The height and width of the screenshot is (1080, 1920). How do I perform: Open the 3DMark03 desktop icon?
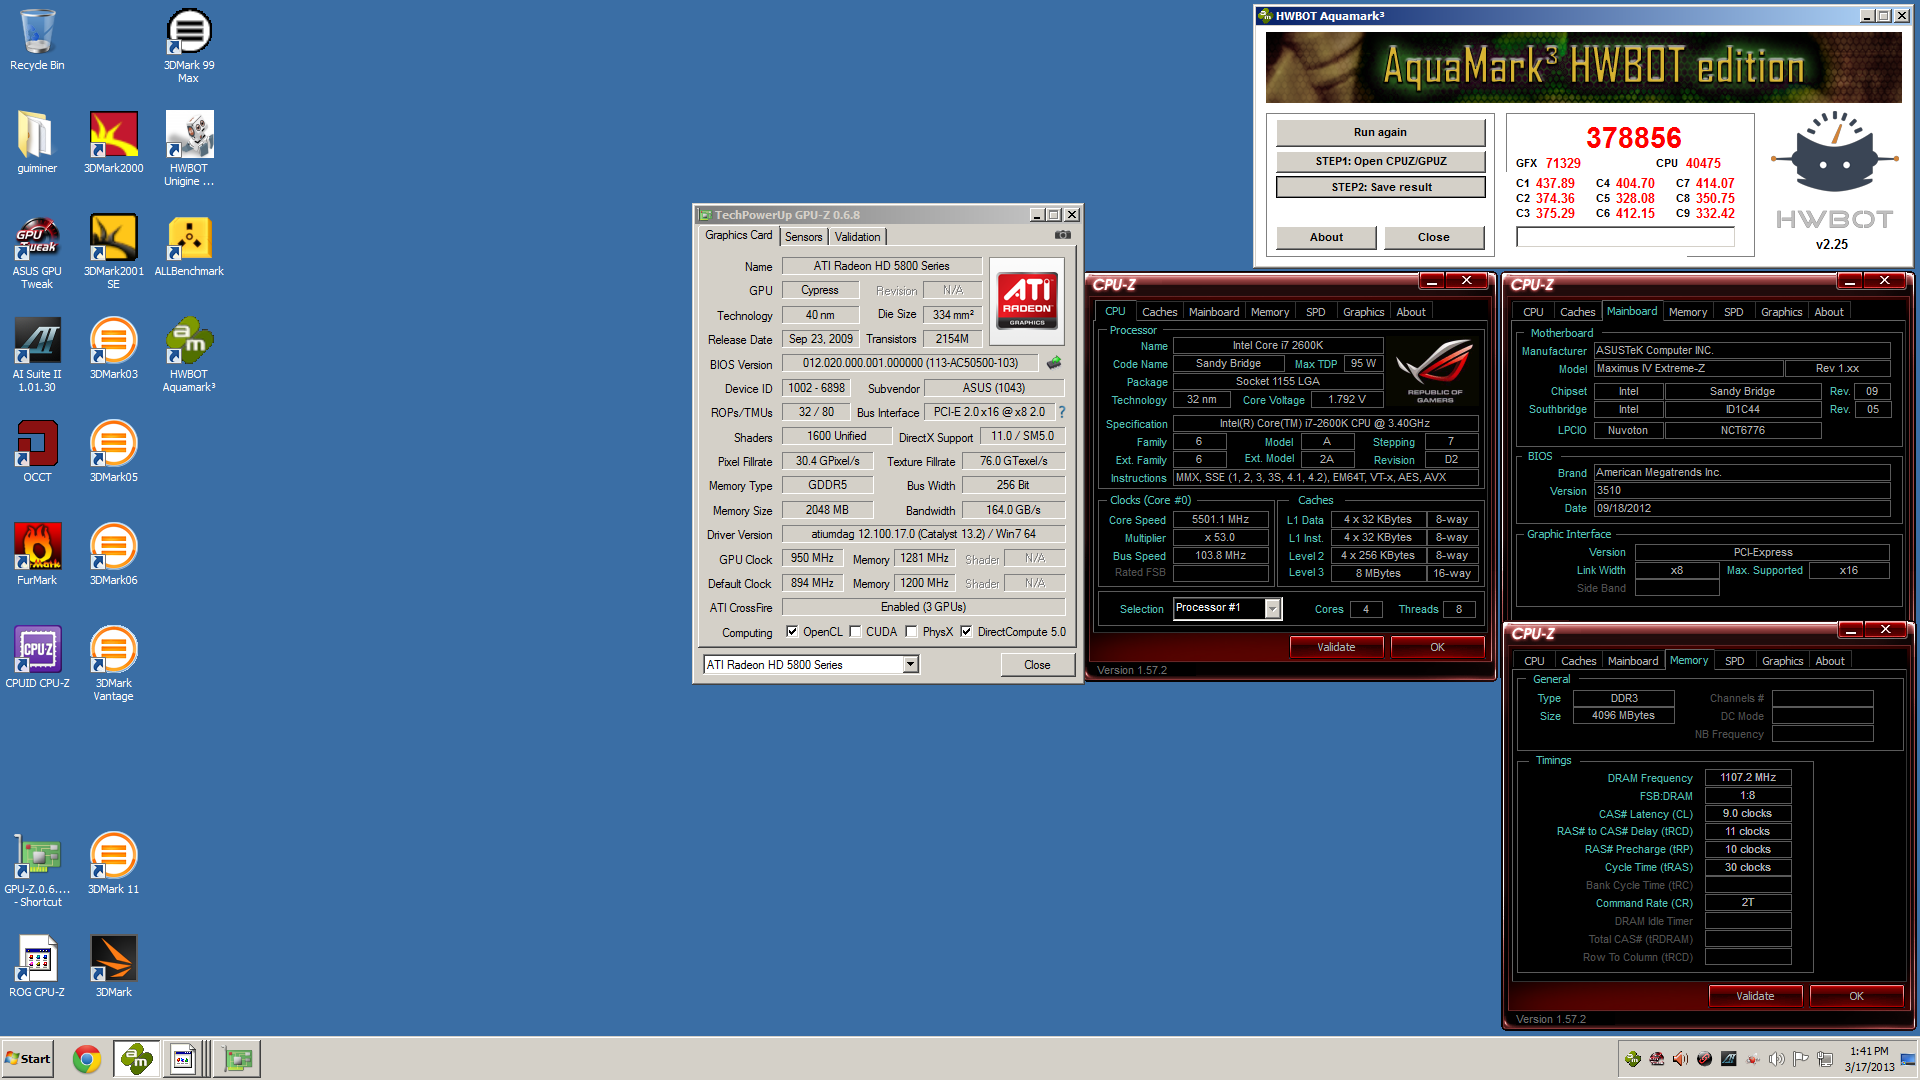113,348
